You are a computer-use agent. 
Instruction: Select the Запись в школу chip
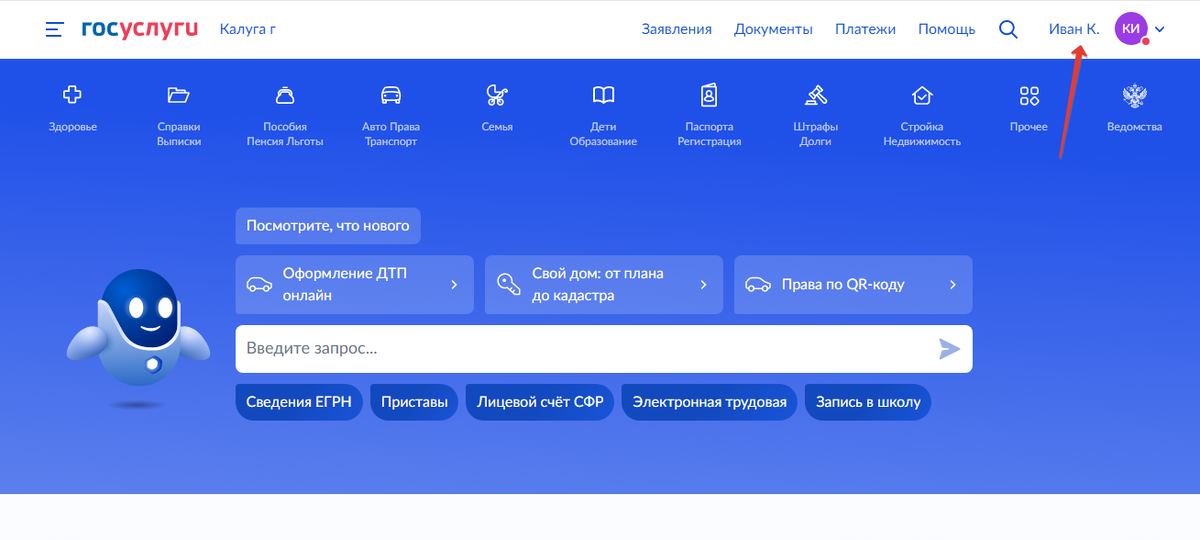[868, 402]
